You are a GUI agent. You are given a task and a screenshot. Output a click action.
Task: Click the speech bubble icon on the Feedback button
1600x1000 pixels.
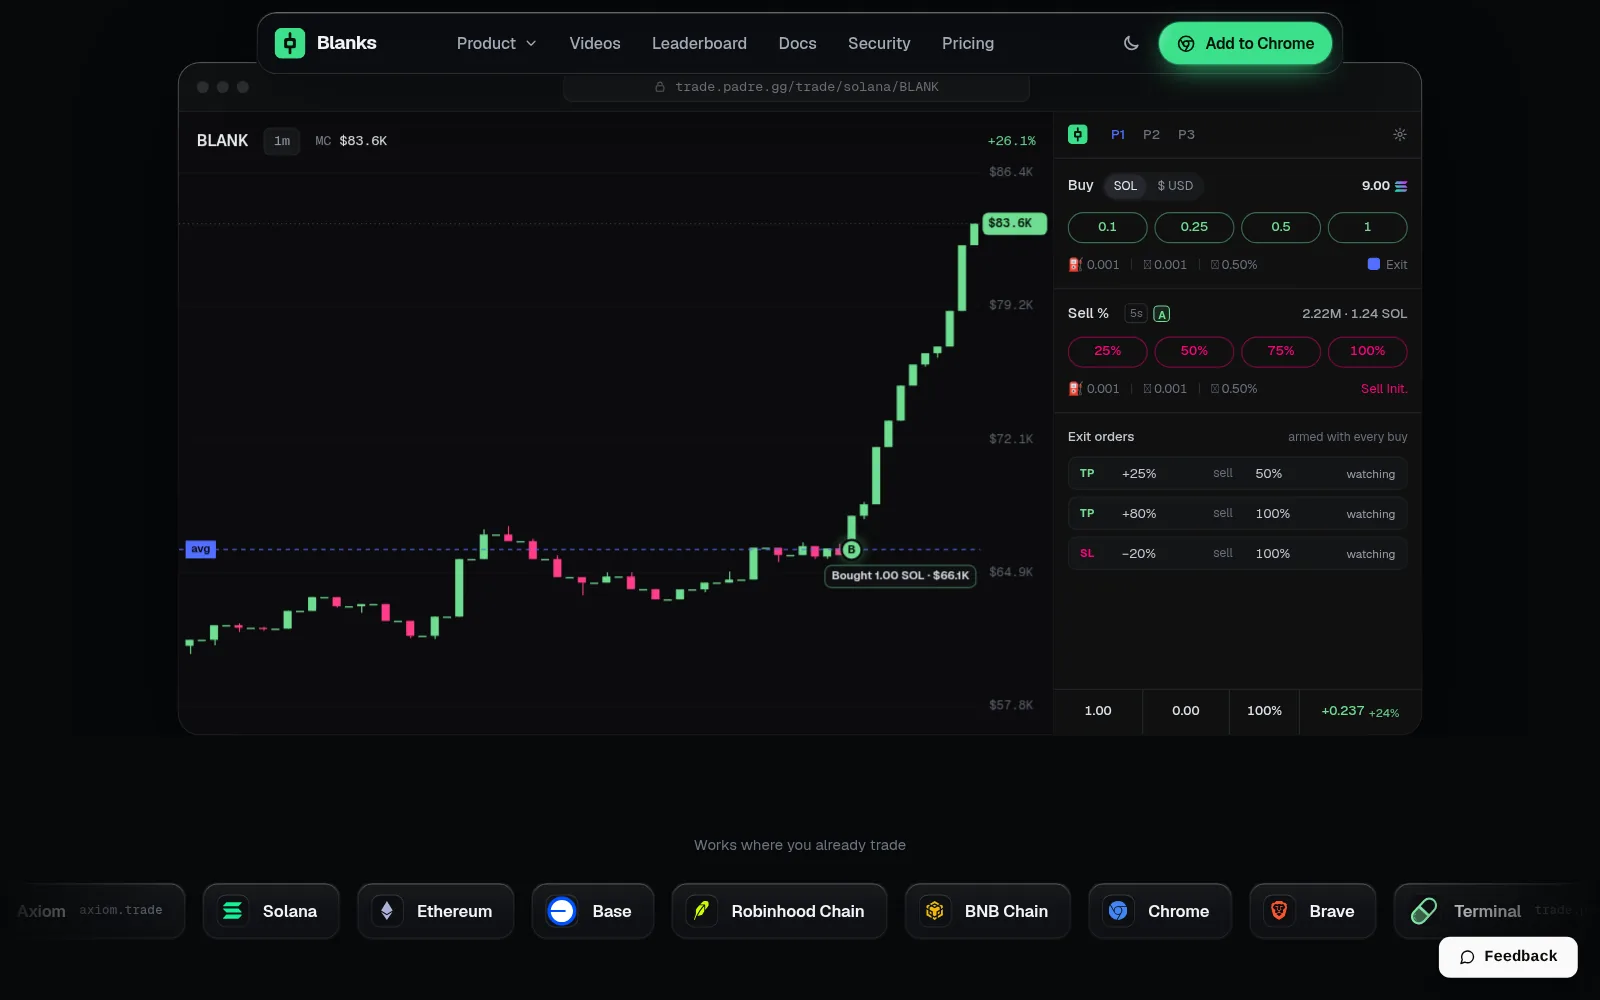[1467, 957]
